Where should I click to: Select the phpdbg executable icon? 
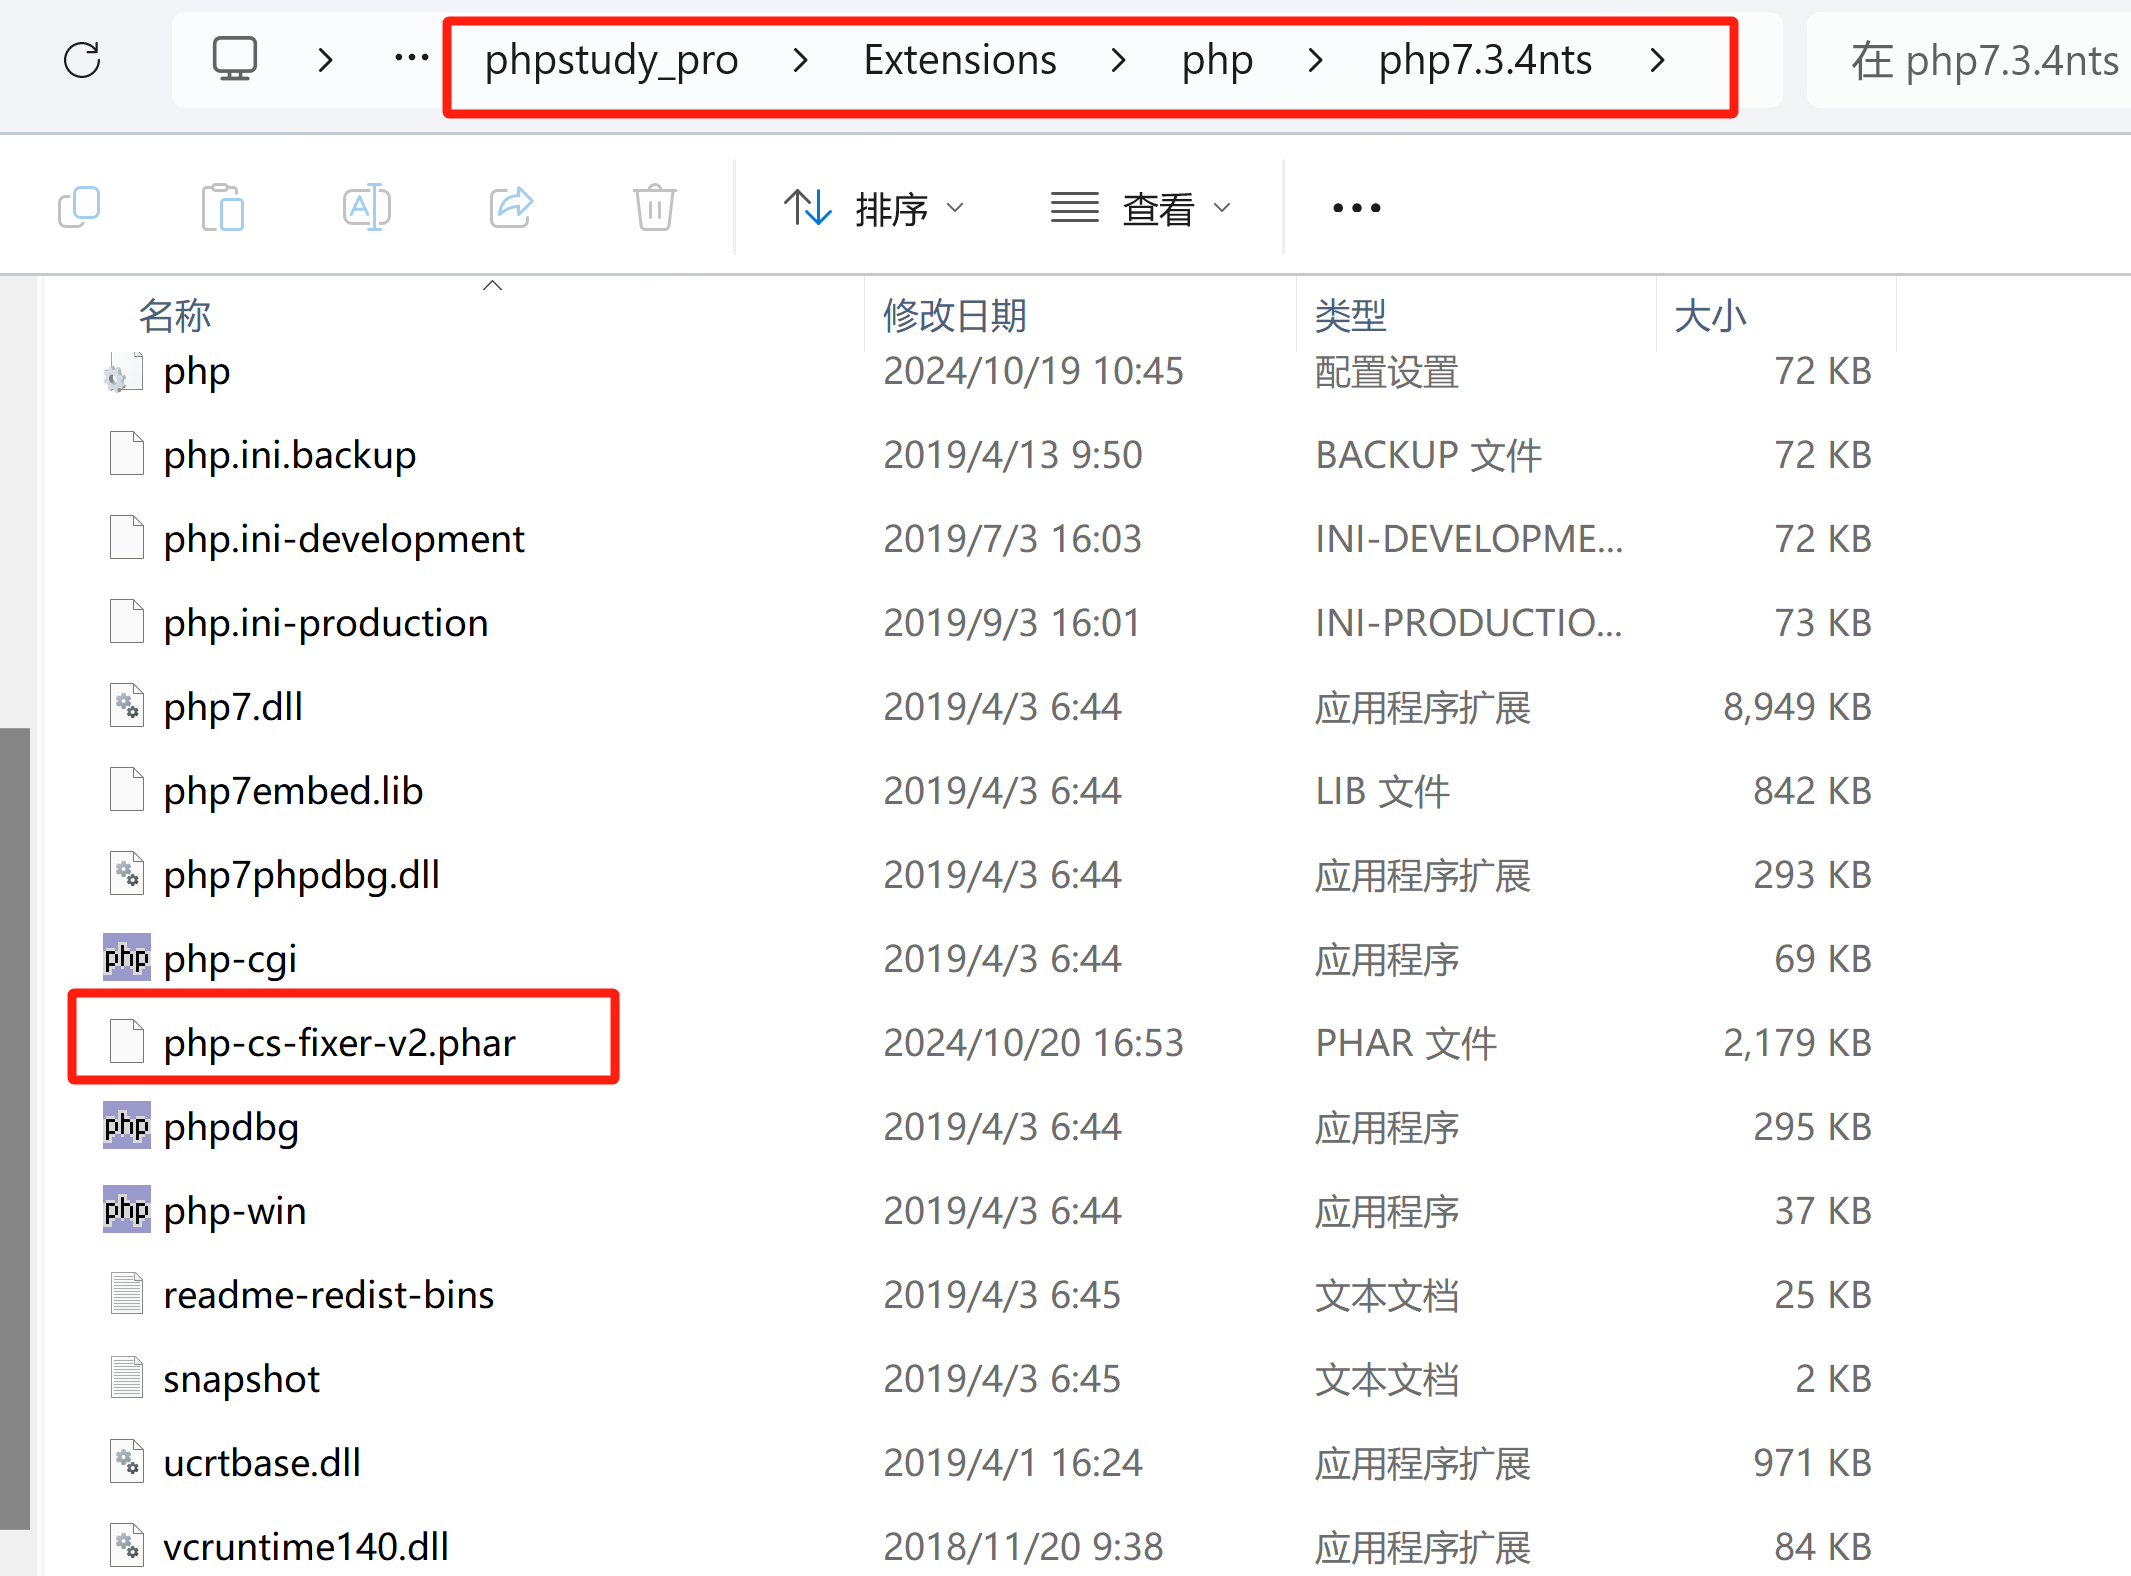[126, 1126]
